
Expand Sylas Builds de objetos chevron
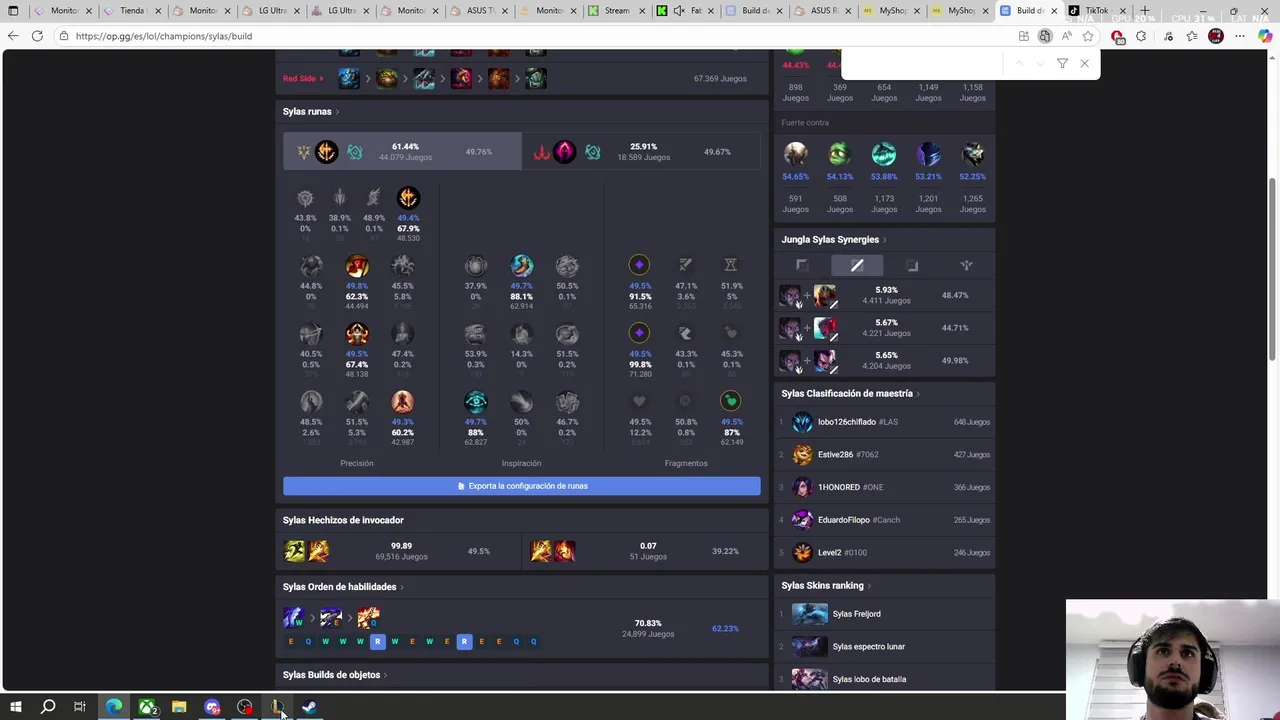pos(385,675)
